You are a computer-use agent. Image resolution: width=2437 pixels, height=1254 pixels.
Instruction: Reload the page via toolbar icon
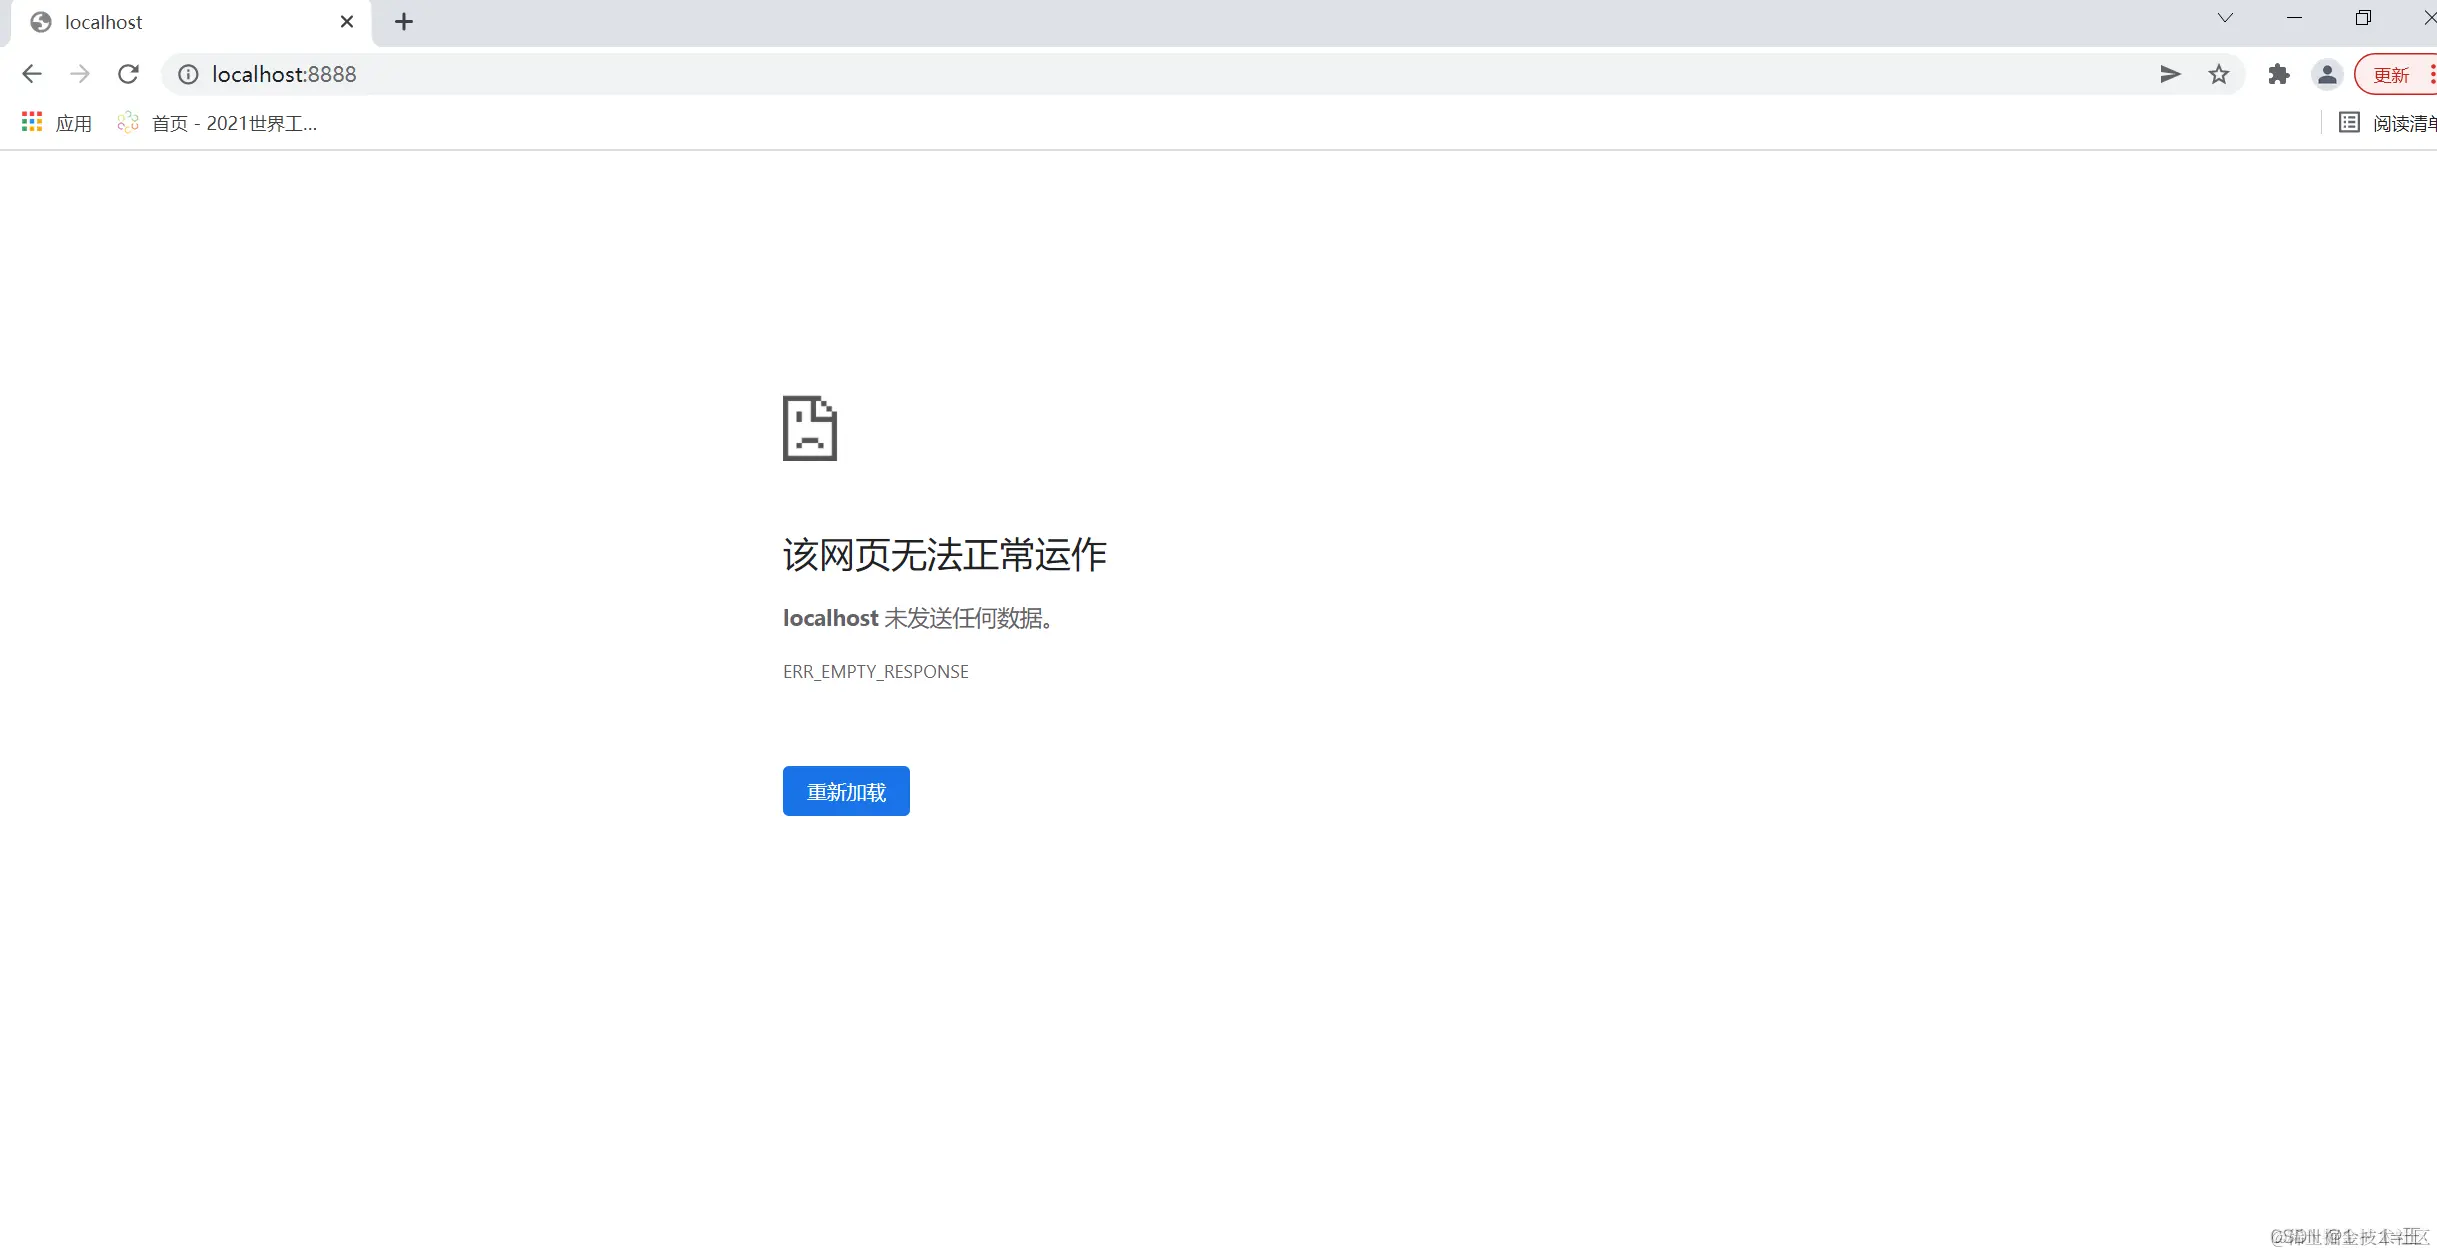(128, 74)
